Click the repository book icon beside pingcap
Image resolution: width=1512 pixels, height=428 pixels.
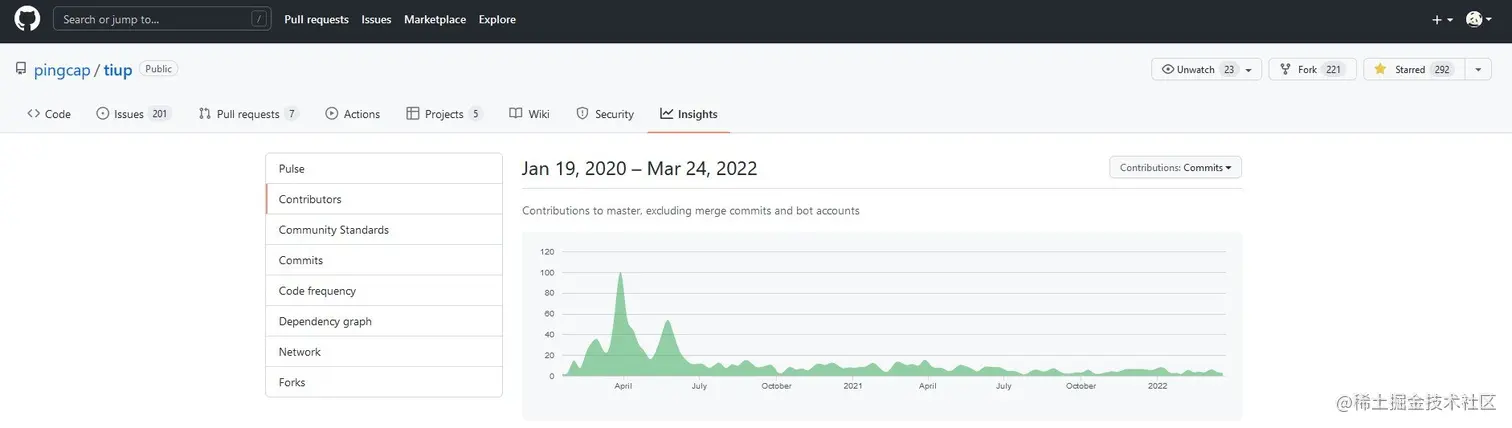21,69
